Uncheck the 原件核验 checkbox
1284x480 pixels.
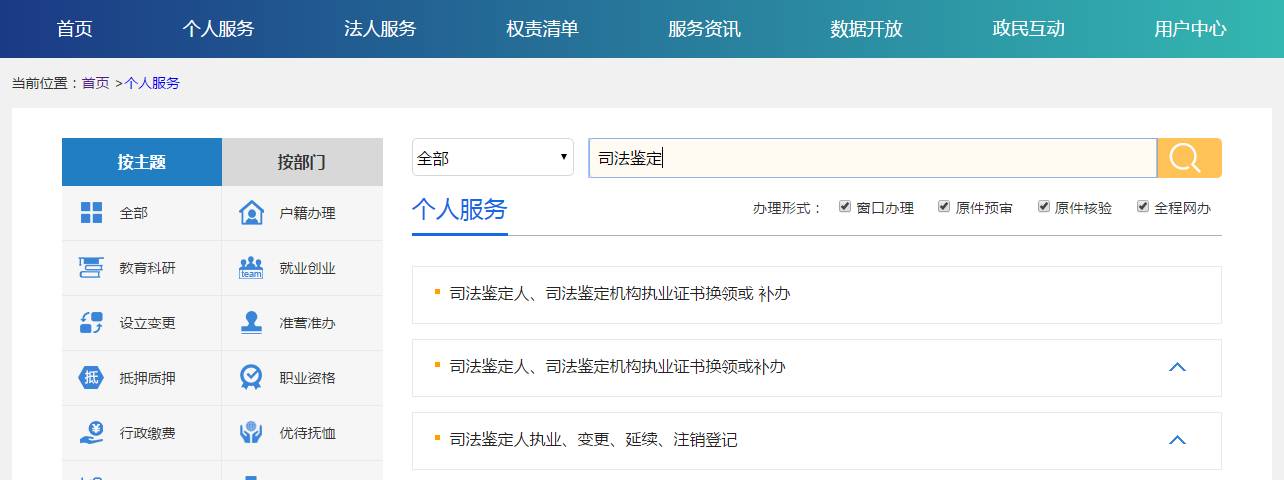point(1044,207)
